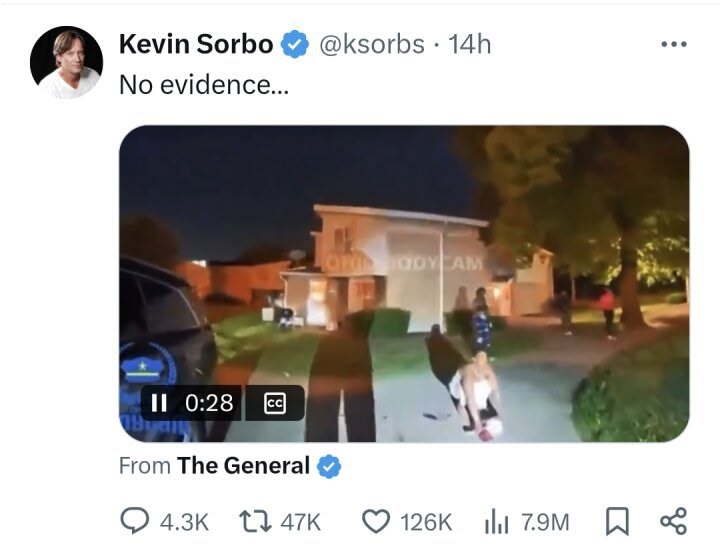
Task: Click the Kevin Sorbo display name
Action: pos(196,44)
